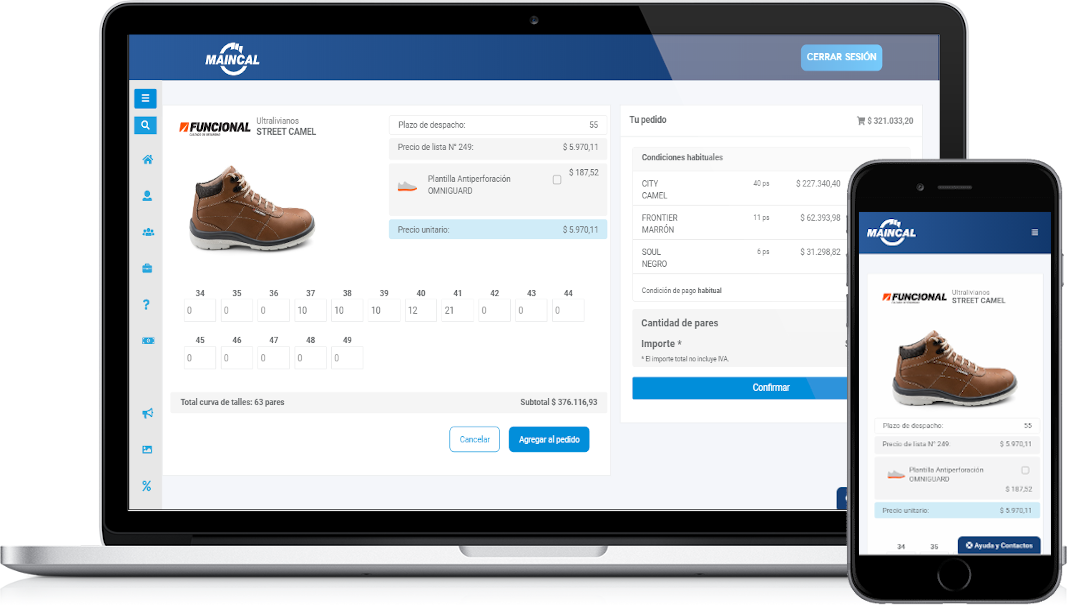Image resolution: width=1069 pixels, height=606 pixels.
Task: Click Precio de lista N° 249 row on the laptop
Action: tap(498, 147)
